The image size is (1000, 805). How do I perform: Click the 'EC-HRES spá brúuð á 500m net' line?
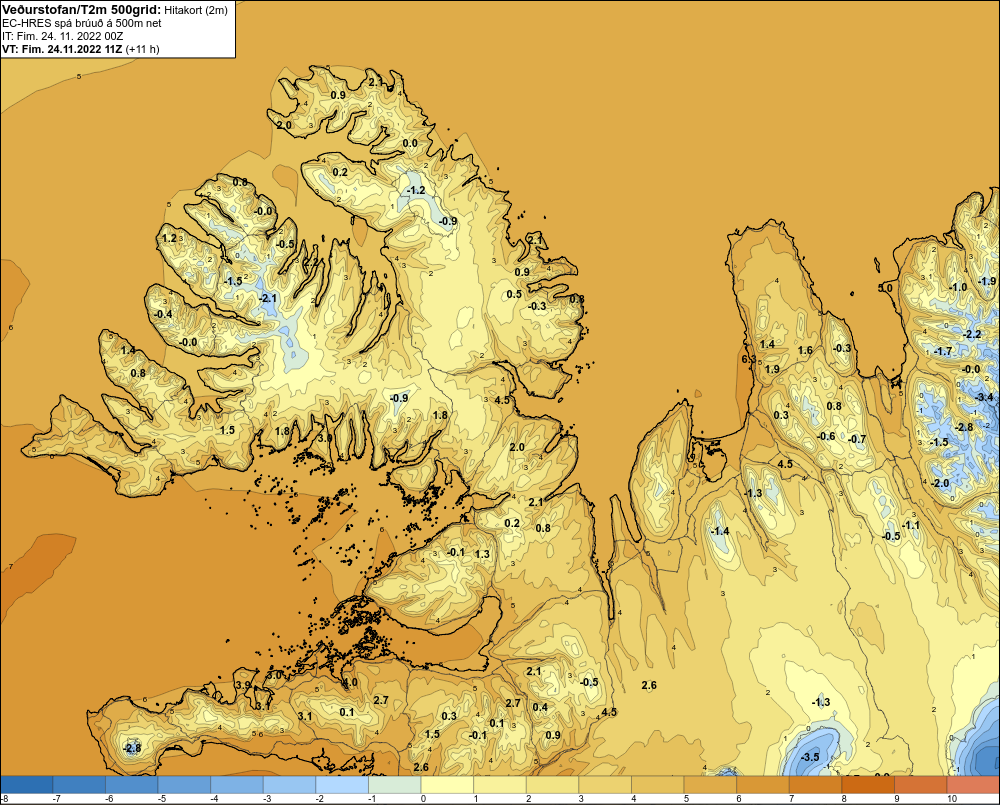coord(82,23)
